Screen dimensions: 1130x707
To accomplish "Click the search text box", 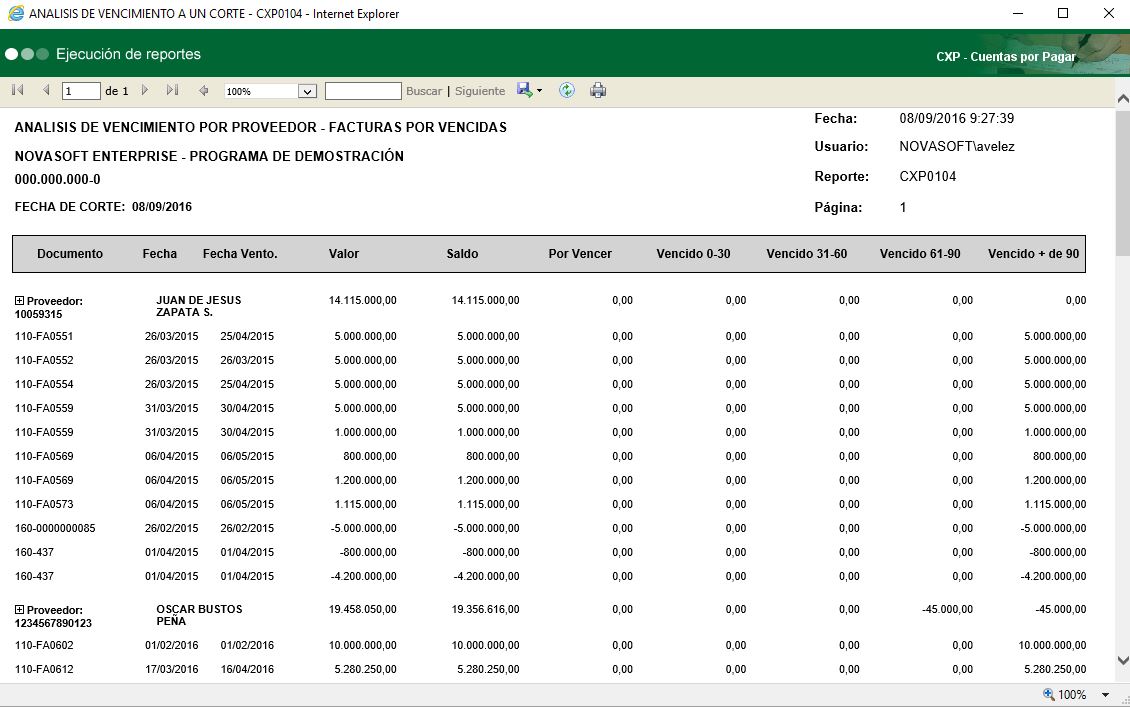I will (x=362, y=91).
